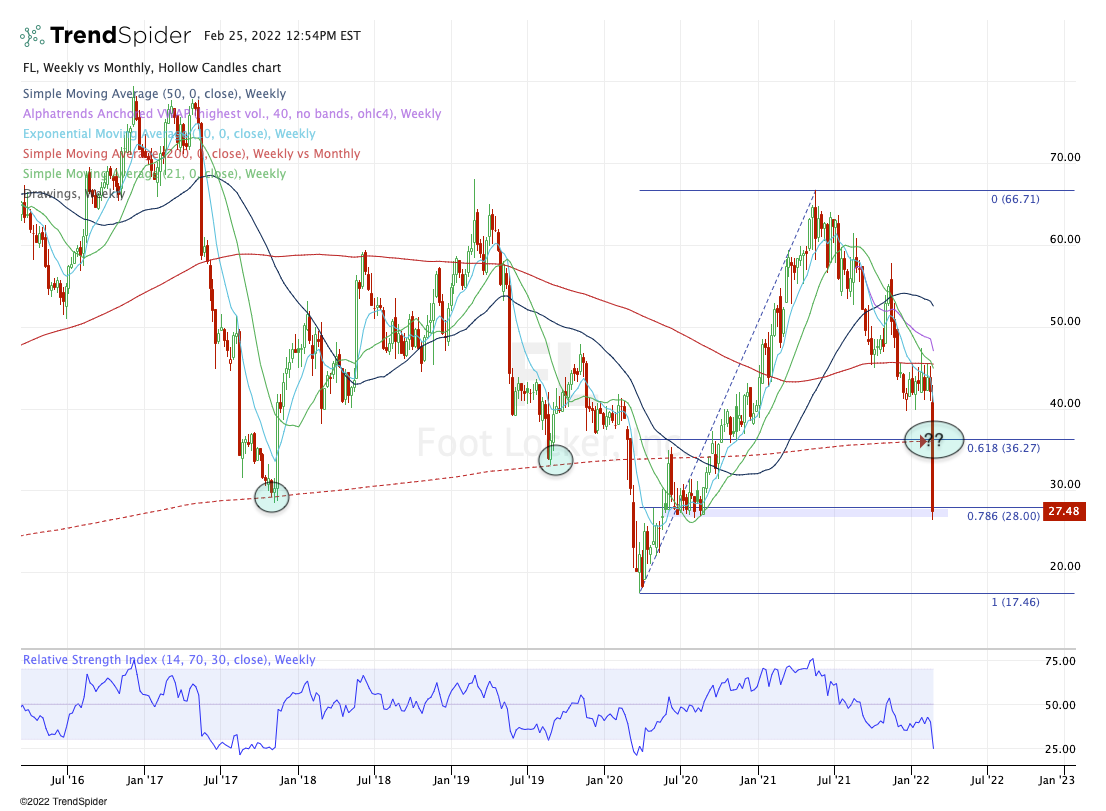Click the FL Weekly vs Monthly chart title
Screen dimensions: 1106x811
(x=152, y=68)
